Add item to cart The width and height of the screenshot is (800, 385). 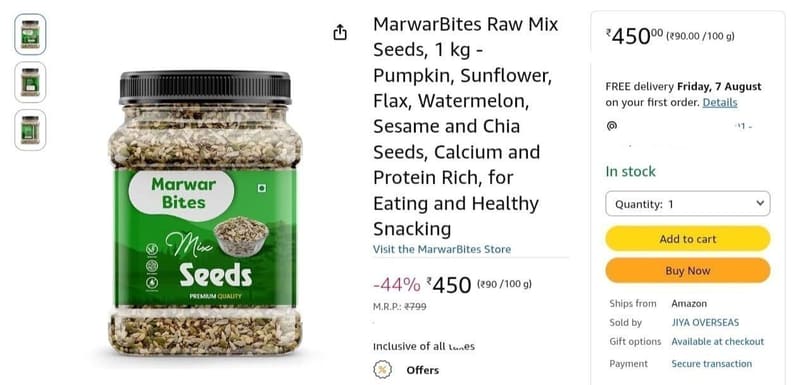688,239
